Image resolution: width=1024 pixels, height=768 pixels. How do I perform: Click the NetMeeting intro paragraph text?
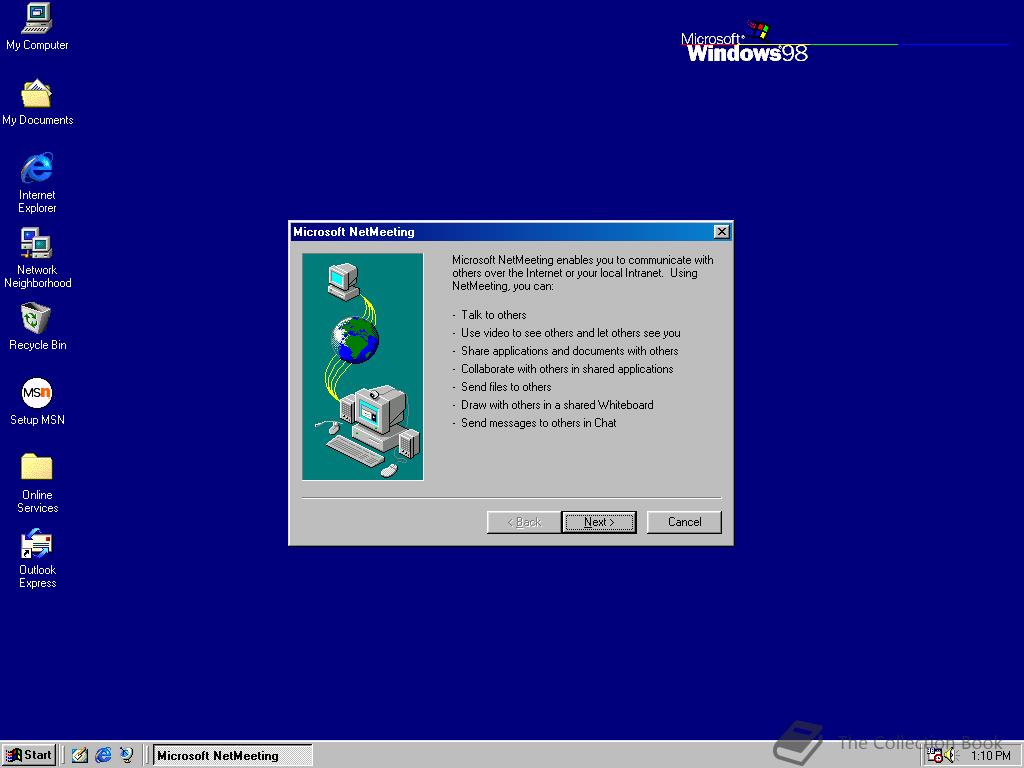(583, 273)
